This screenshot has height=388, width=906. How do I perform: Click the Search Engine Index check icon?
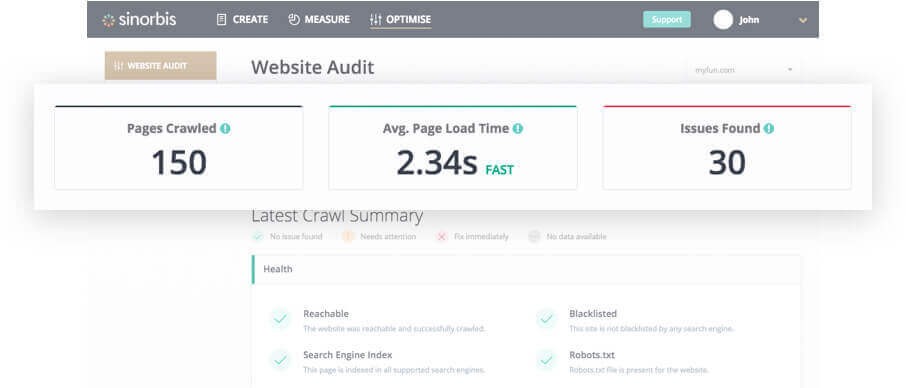tap(280, 360)
